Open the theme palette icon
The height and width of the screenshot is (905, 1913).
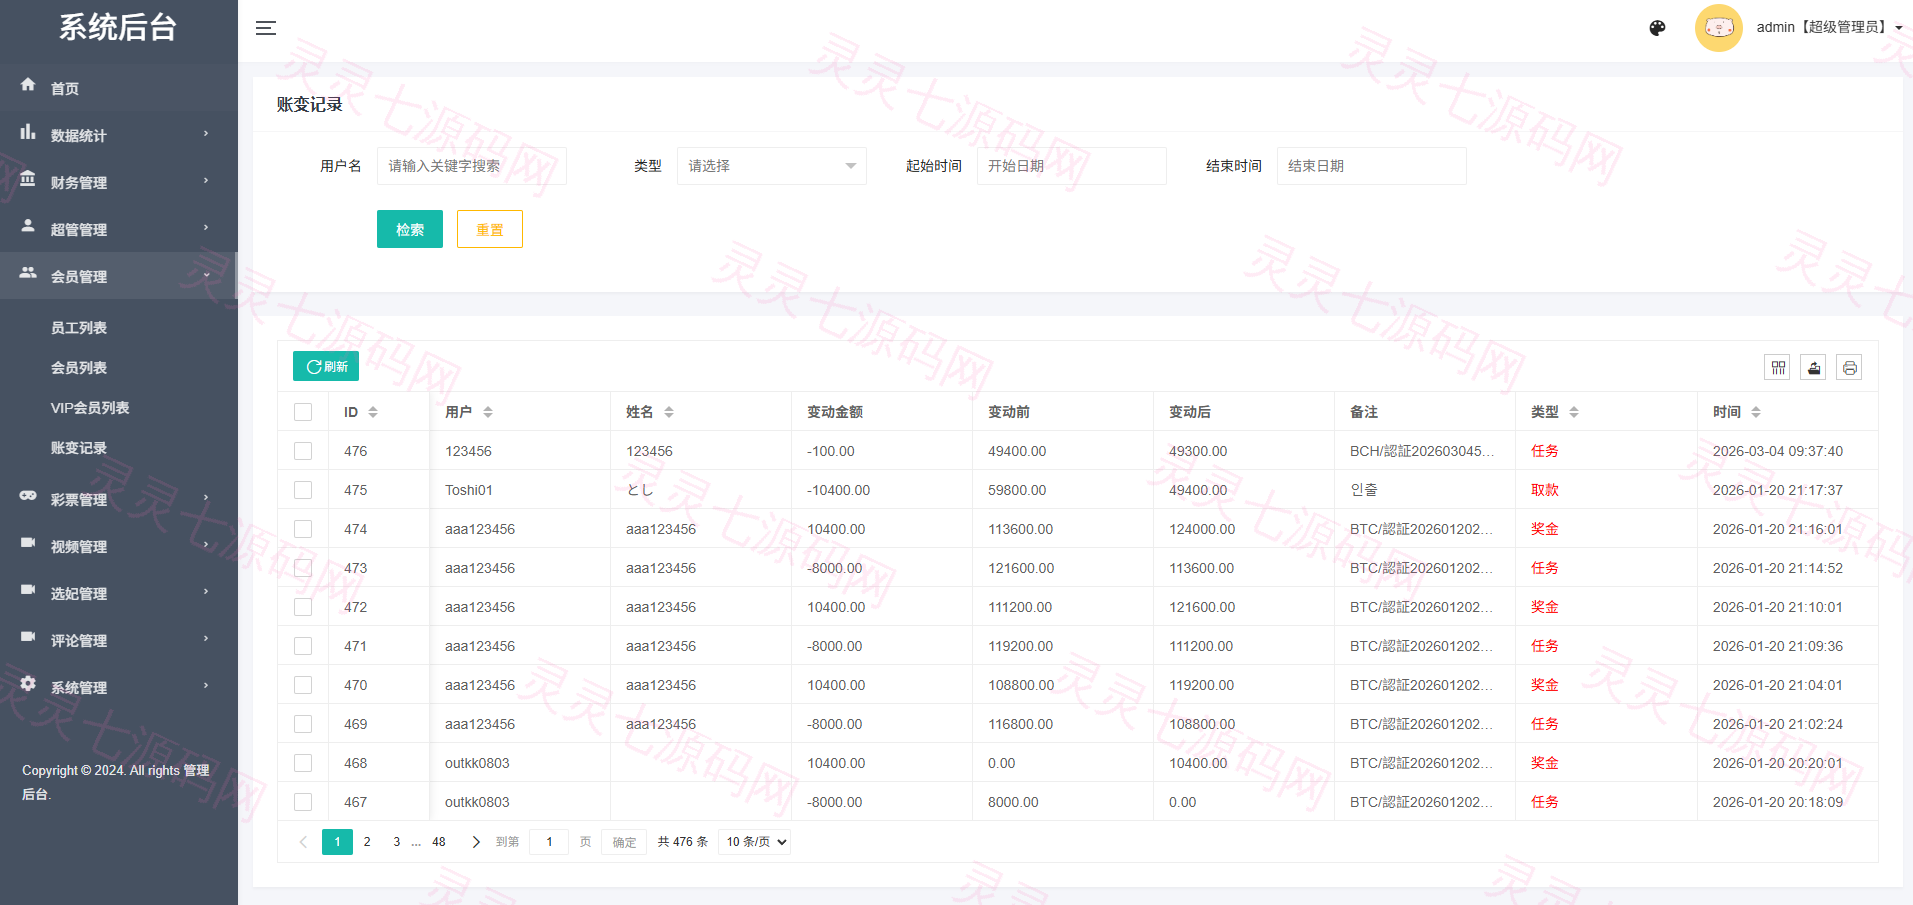pos(1657,28)
